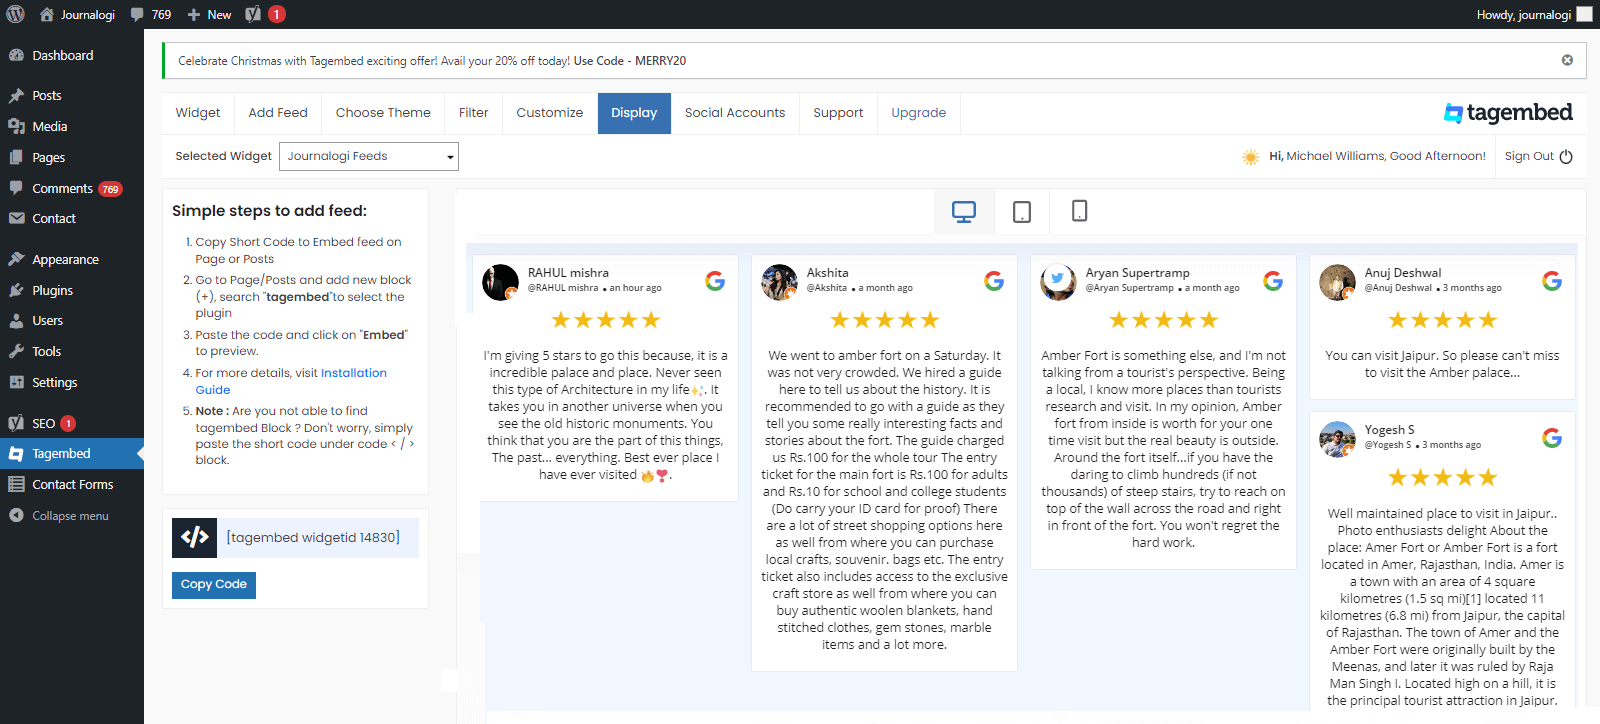Image resolution: width=1600 pixels, height=724 pixels.
Task: Click Akshita's profile avatar
Action: point(779,282)
